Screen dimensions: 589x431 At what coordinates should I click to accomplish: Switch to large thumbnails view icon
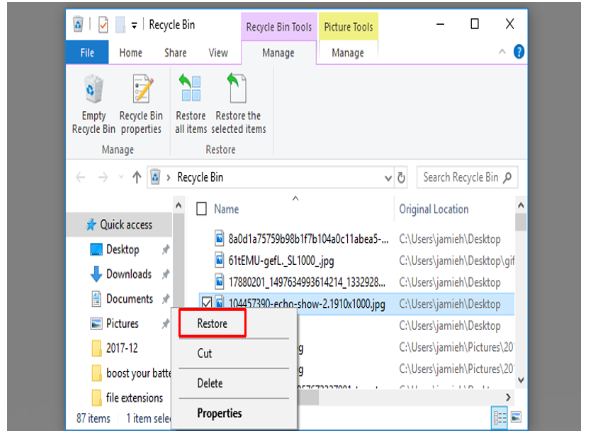click(516, 417)
